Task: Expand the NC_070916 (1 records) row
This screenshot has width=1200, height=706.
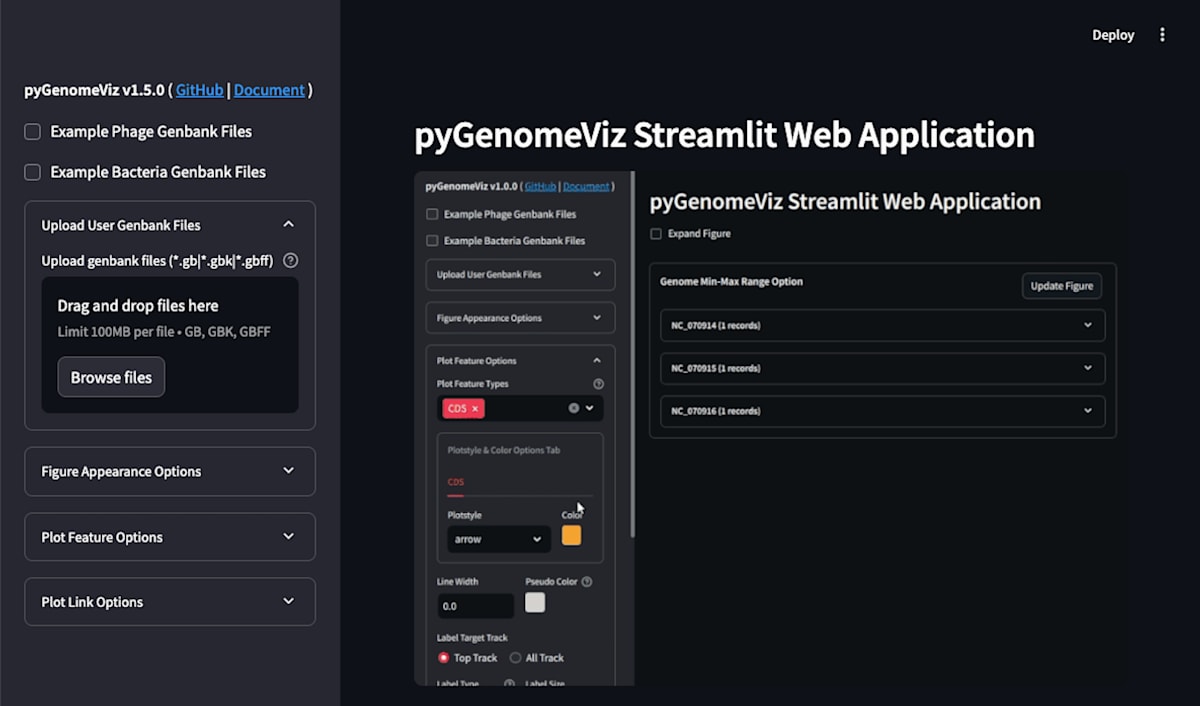Action: pos(882,411)
